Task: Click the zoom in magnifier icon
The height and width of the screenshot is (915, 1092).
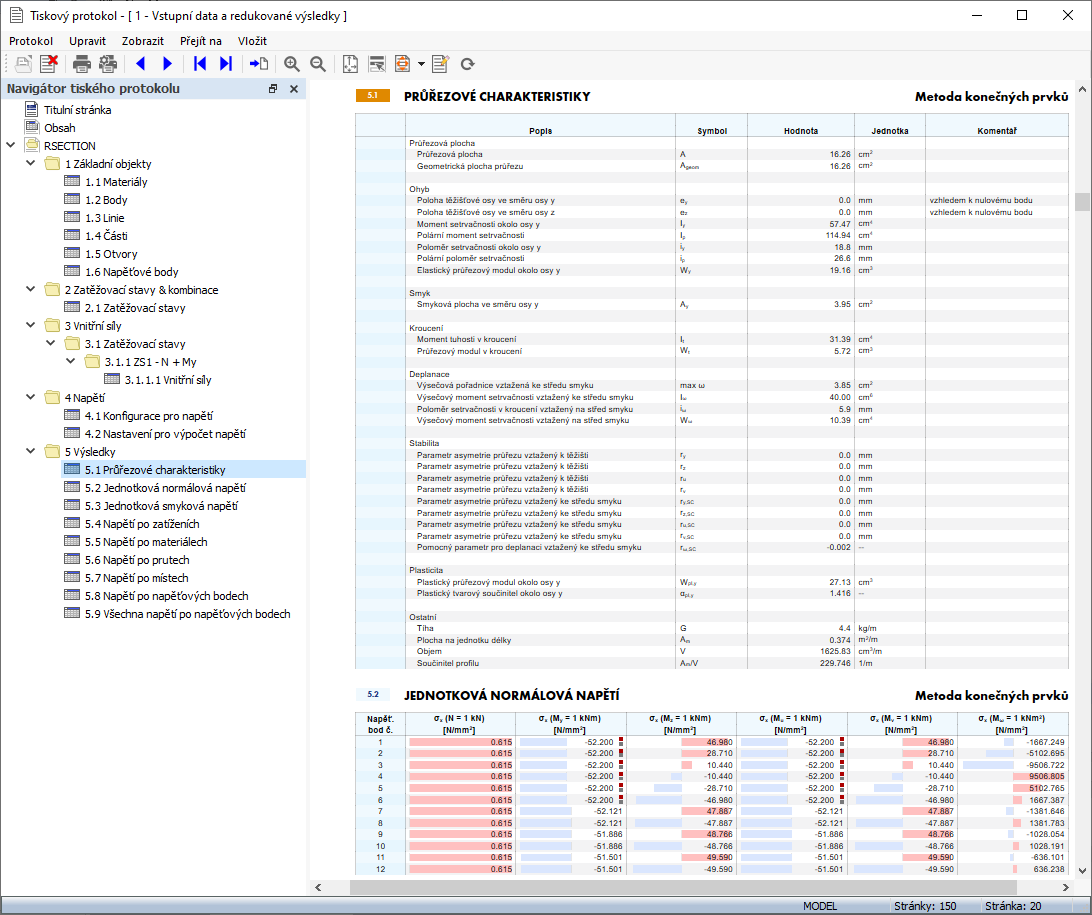Action: pos(292,64)
